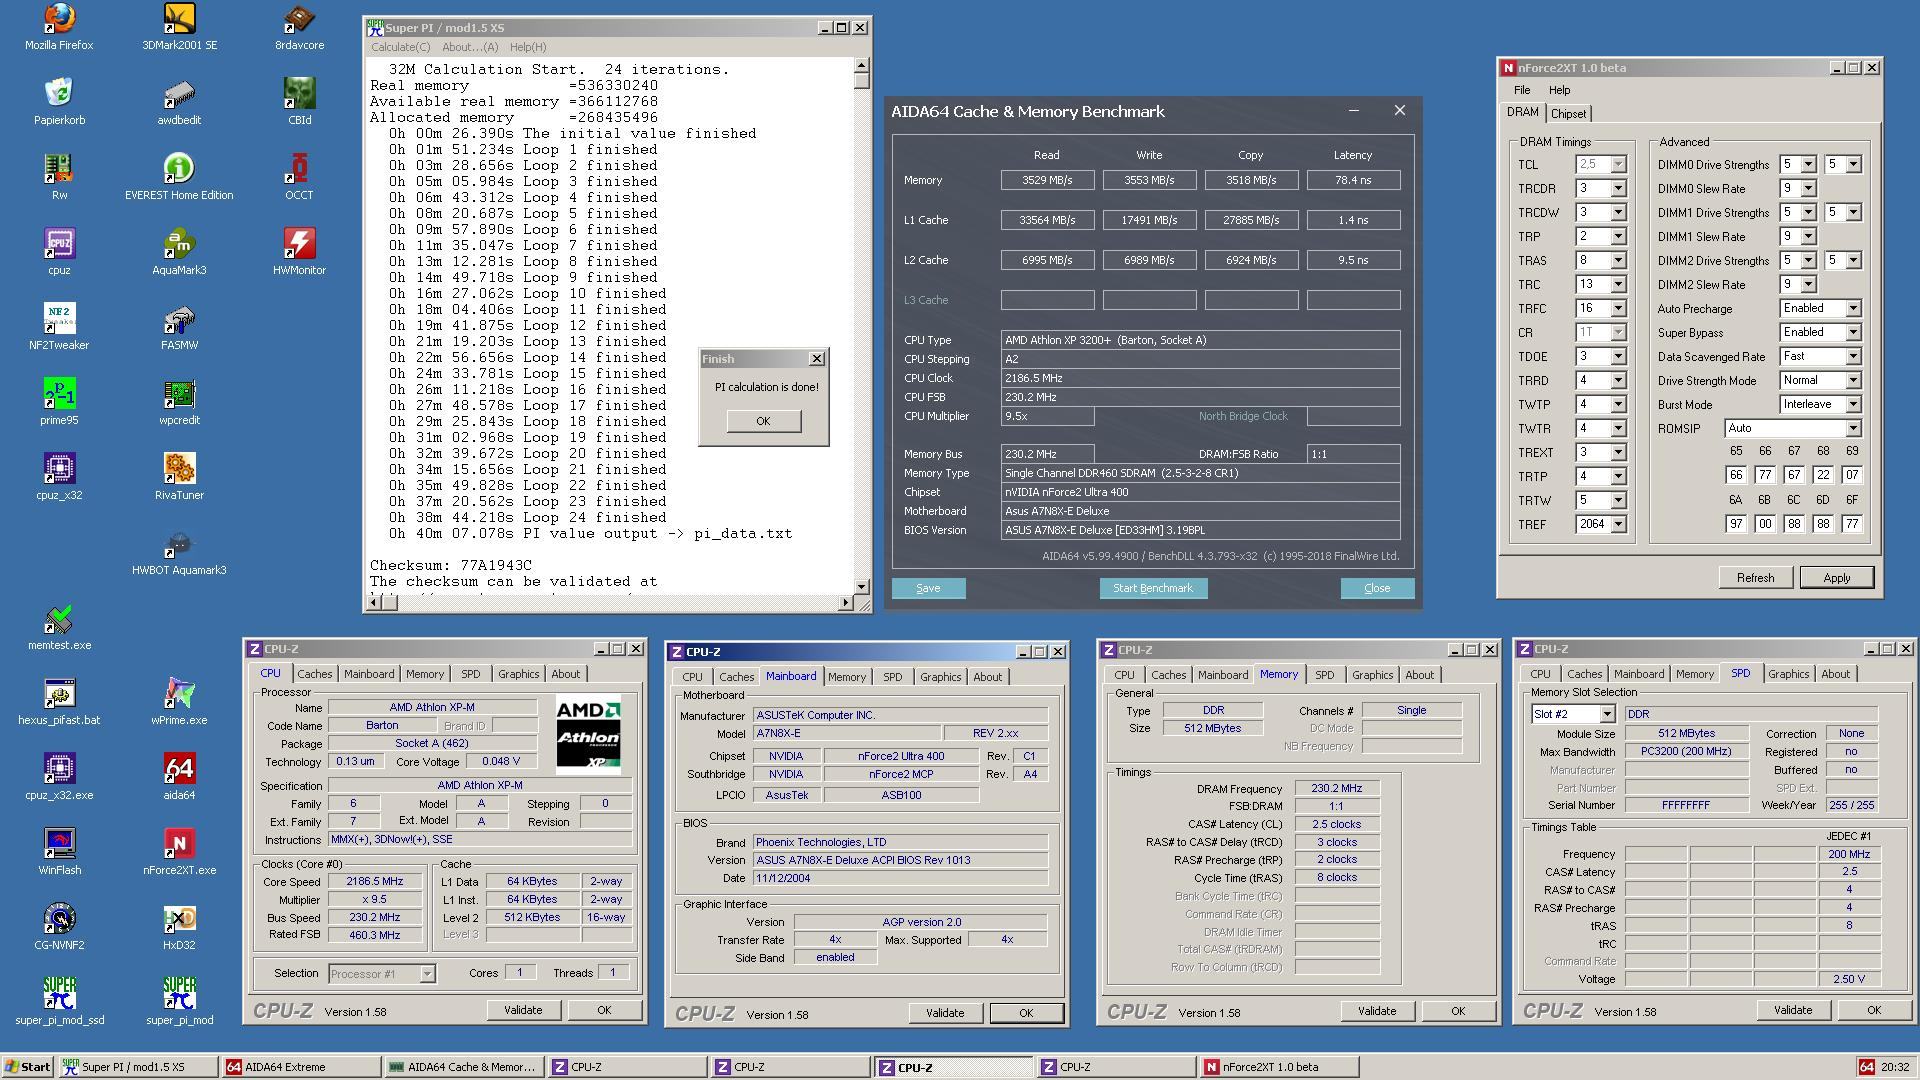The width and height of the screenshot is (1920, 1080).
Task: Click the AIDA64 system tray icon
Action: (x=1866, y=1067)
